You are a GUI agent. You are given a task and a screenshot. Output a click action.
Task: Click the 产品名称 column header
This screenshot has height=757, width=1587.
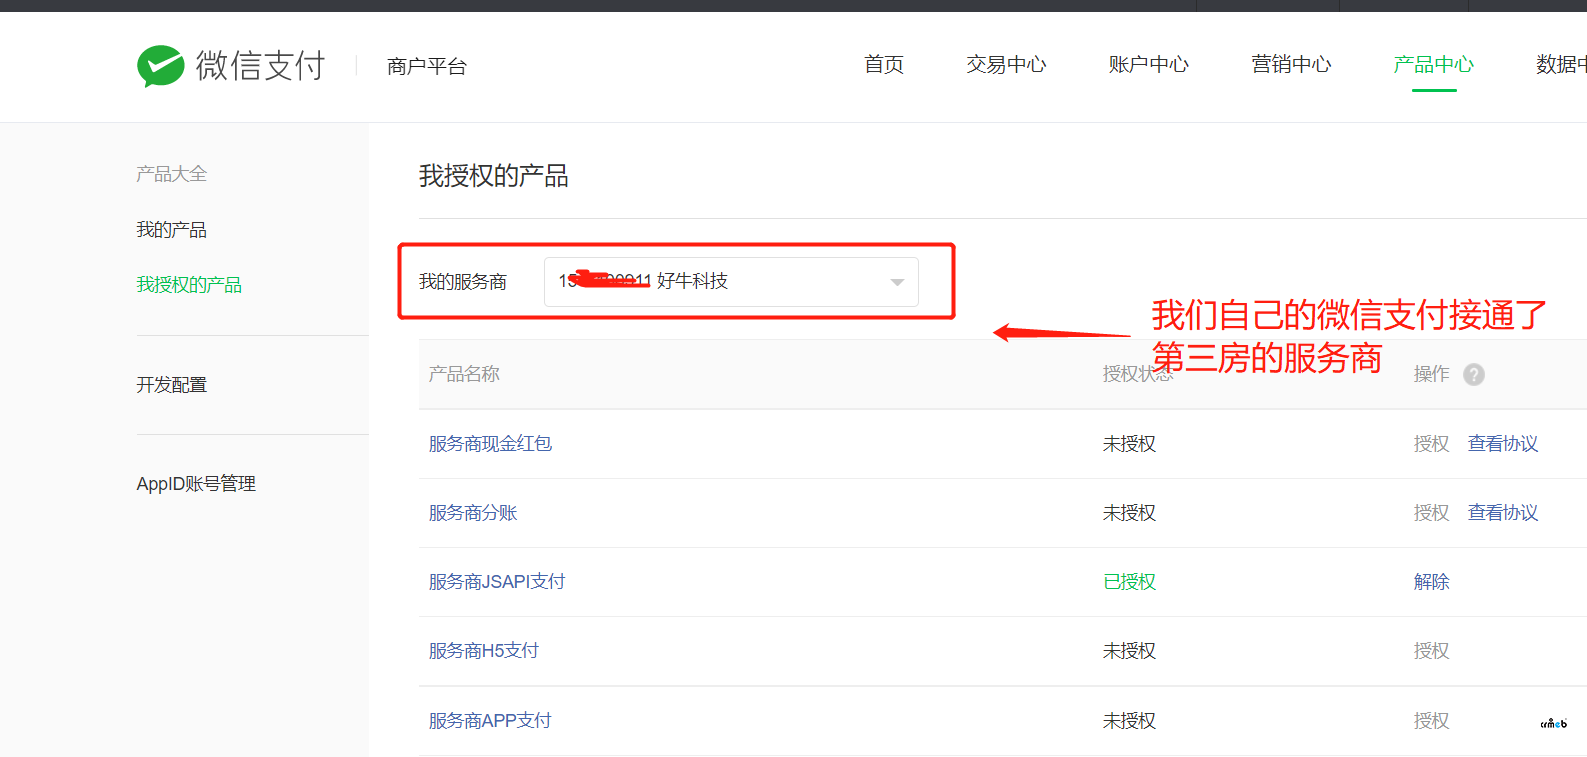click(x=464, y=374)
